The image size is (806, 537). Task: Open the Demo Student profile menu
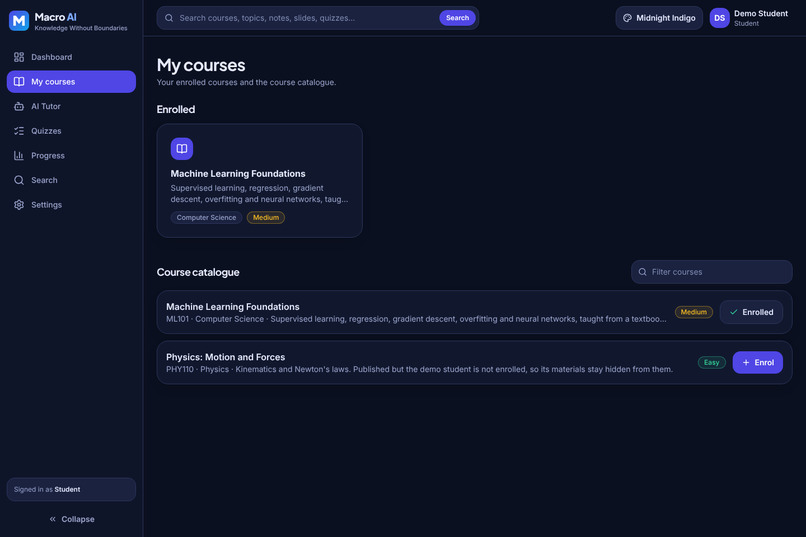(749, 18)
